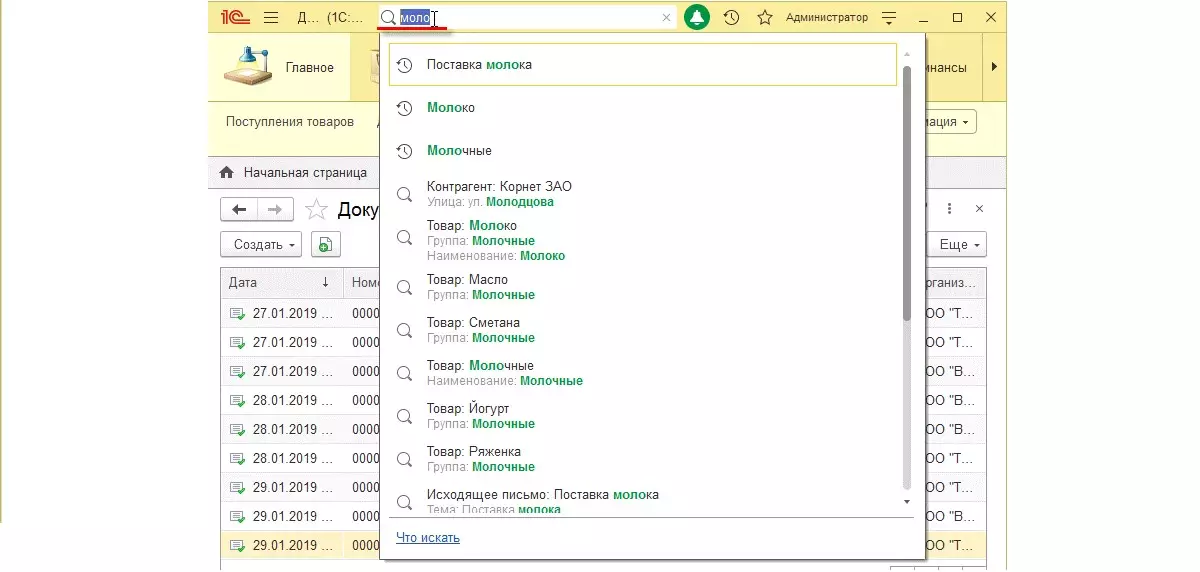Open favorites star in title bar
The image size is (1200, 572).
[765, 17]
